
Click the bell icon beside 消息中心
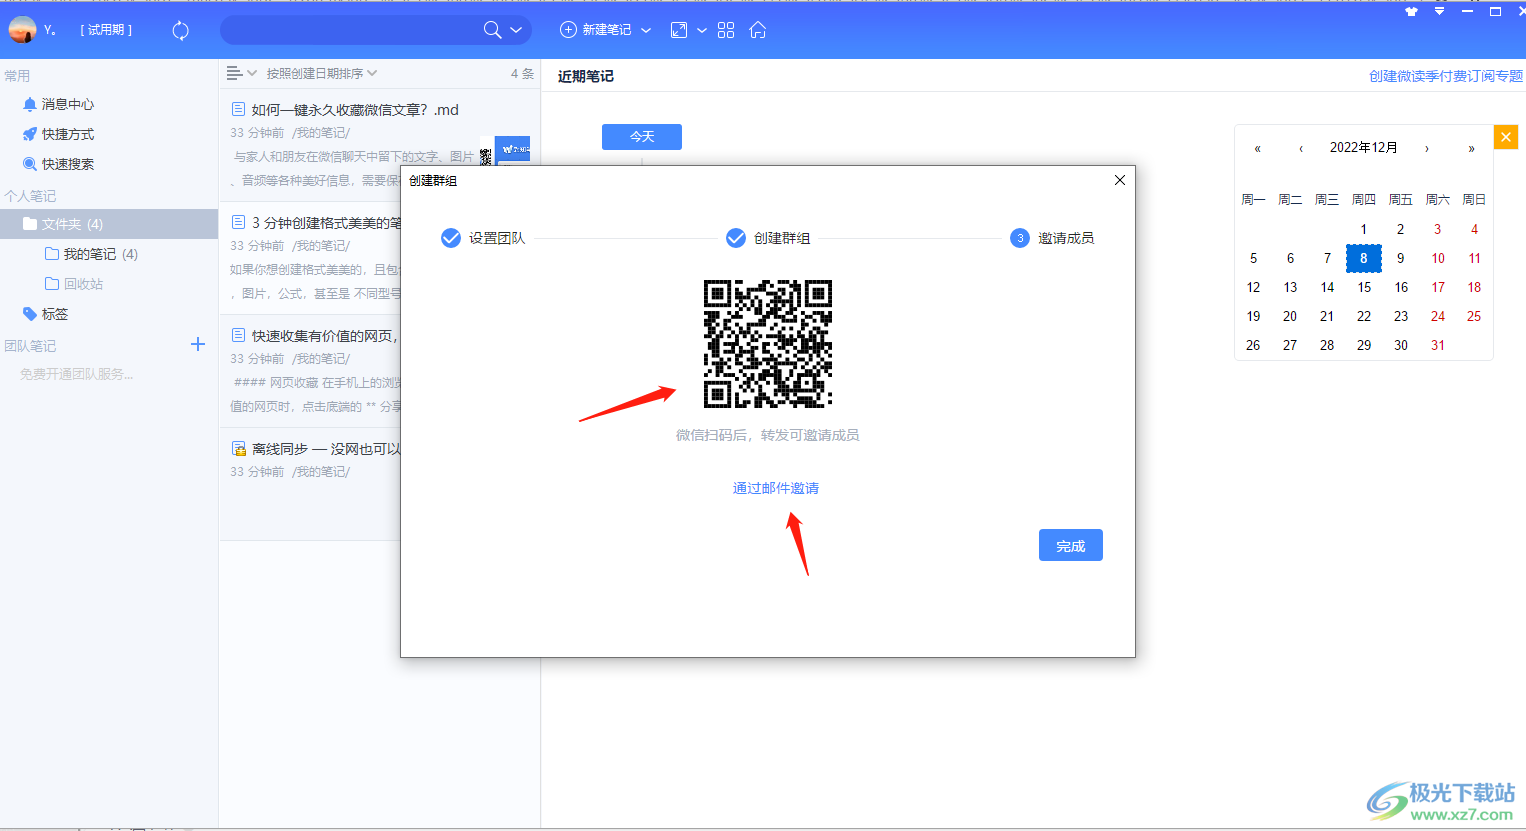30,104
